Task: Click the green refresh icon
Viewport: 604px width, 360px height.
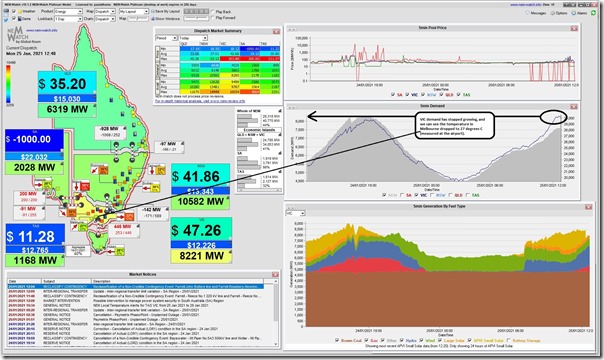Action: [594, 13]
